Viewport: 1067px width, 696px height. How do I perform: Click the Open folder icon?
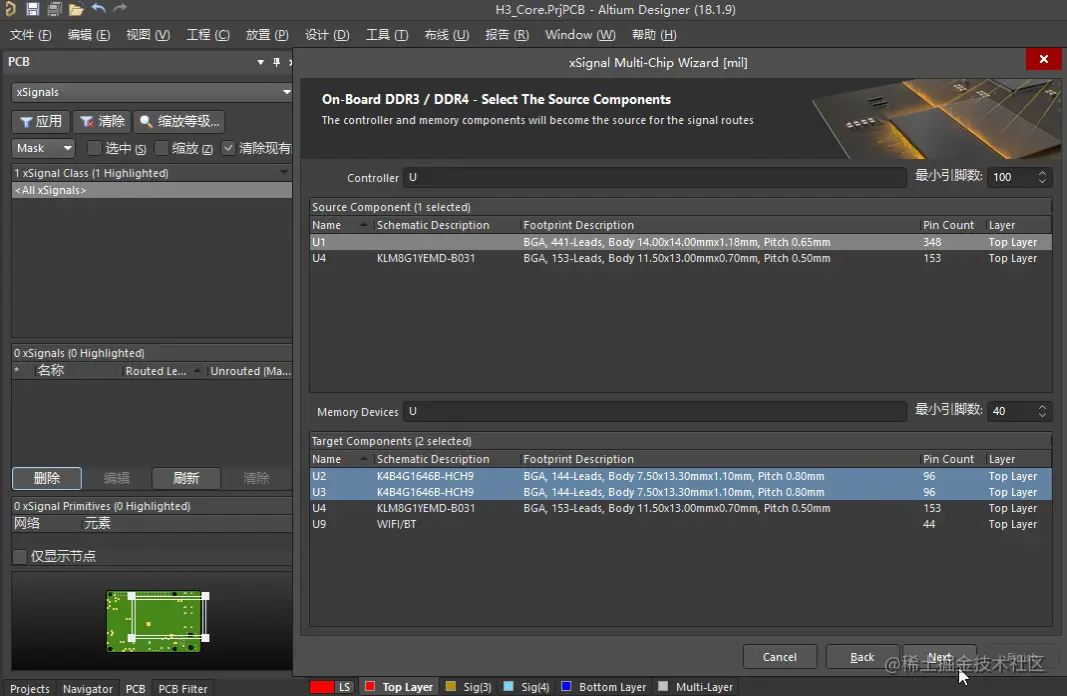point(76,9)
